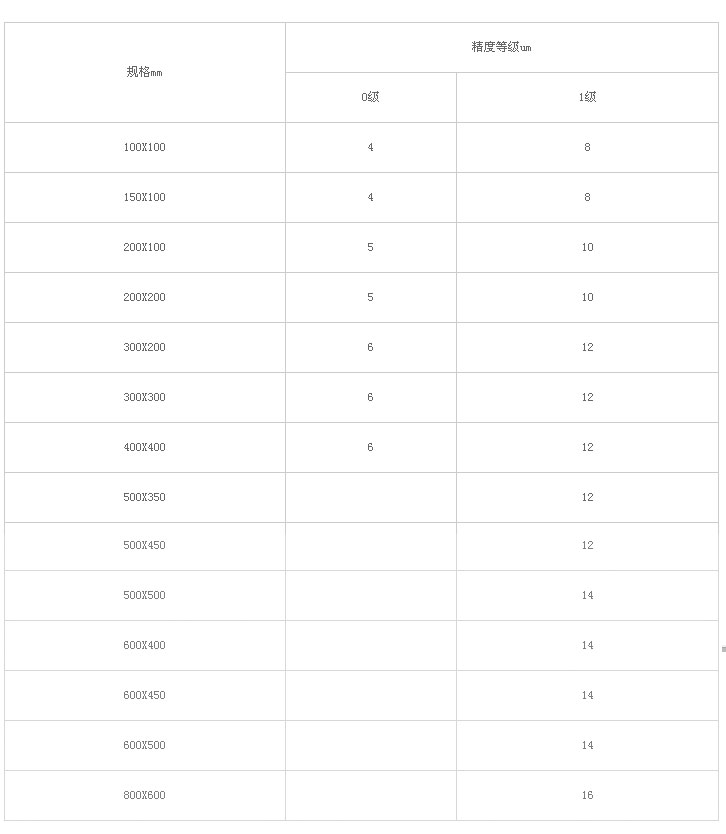
Task: Select the 600X500 specification cell
Action: point(145,746)
